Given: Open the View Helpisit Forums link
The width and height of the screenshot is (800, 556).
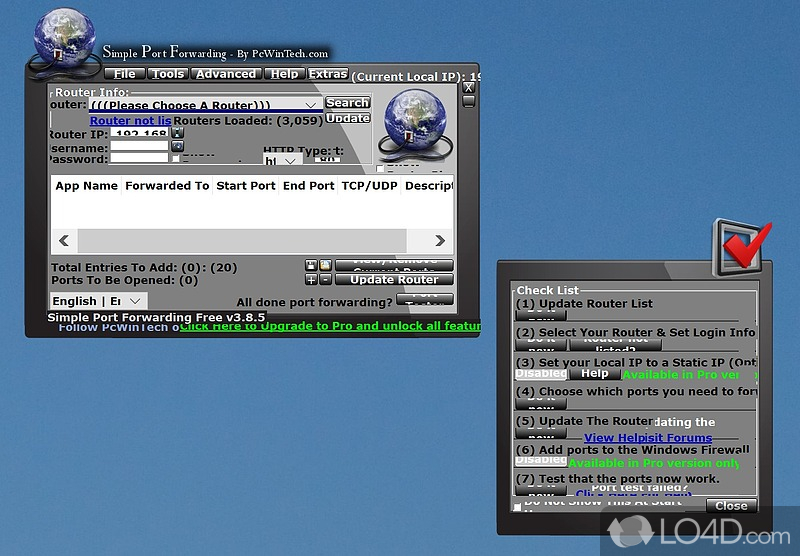Looking at the screenshot, I should coord(648,438).
